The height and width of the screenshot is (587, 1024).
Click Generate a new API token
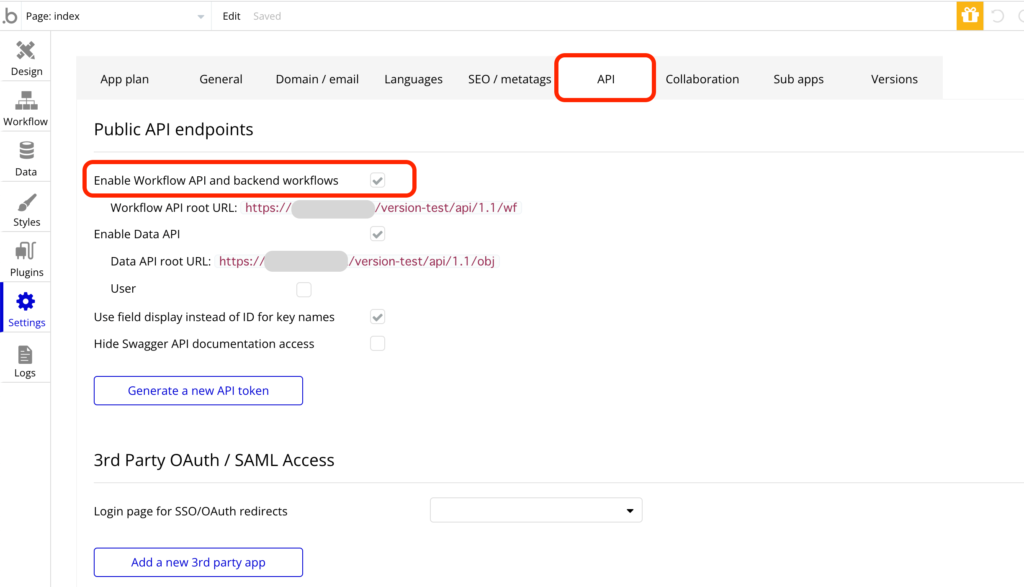197,390
